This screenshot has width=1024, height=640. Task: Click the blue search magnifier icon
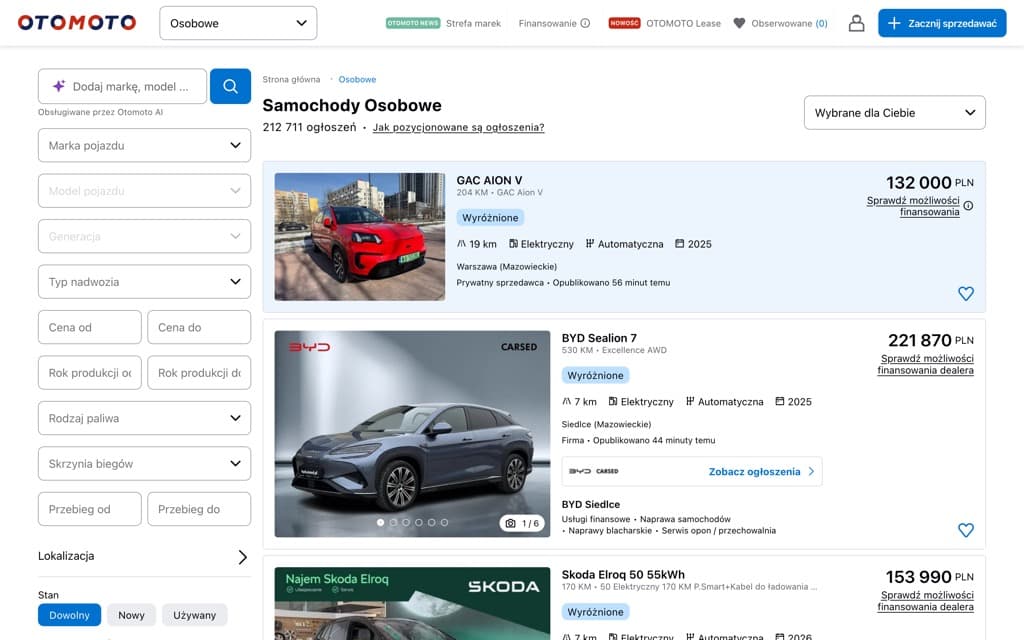(230, 86)
